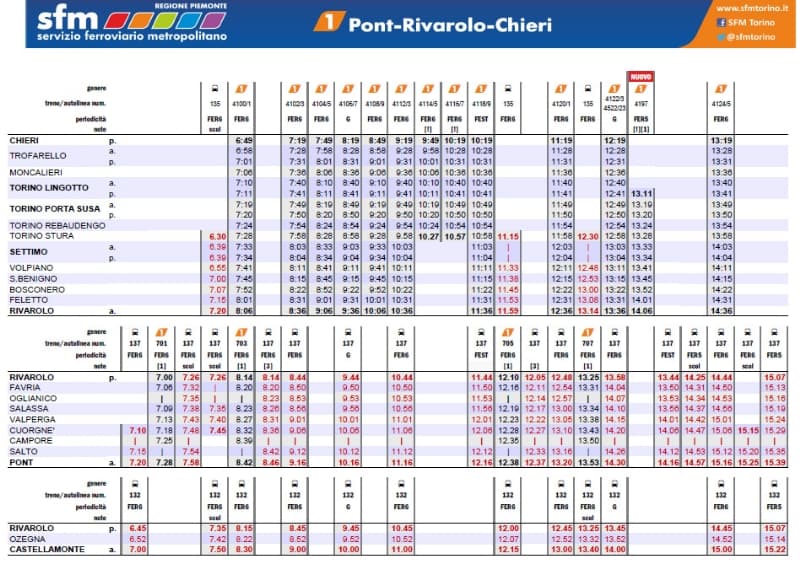The height and width of the screenshot is (569, 800).
Task: Click the red NUOVO badge above train 4197
Action: (x=640, y=76)
